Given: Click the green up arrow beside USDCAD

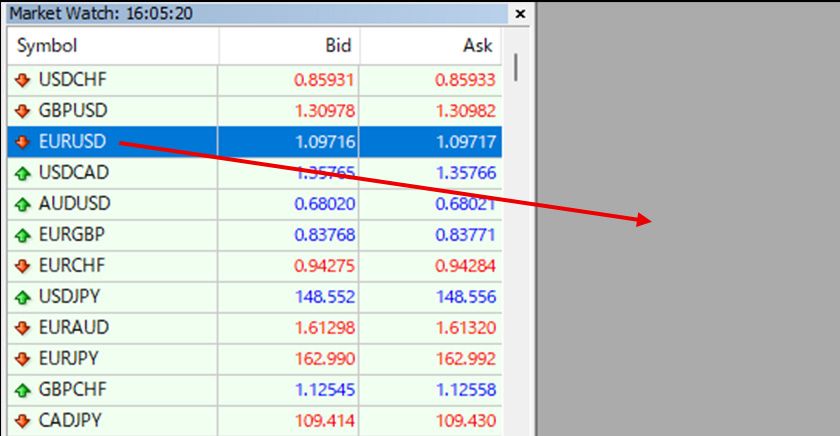Looking at the screenshot, I should (22, 173).
